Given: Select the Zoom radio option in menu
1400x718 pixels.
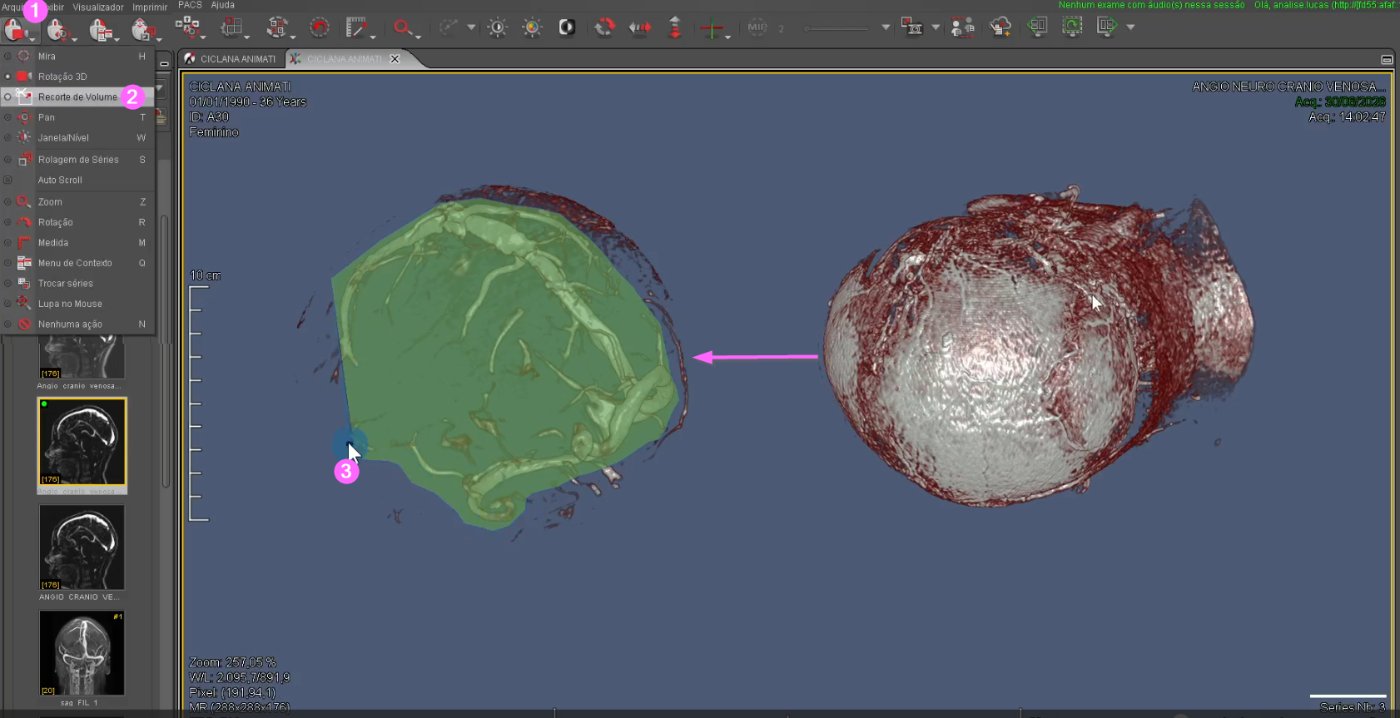Looking at the screenshot, I should coord(8,201).
